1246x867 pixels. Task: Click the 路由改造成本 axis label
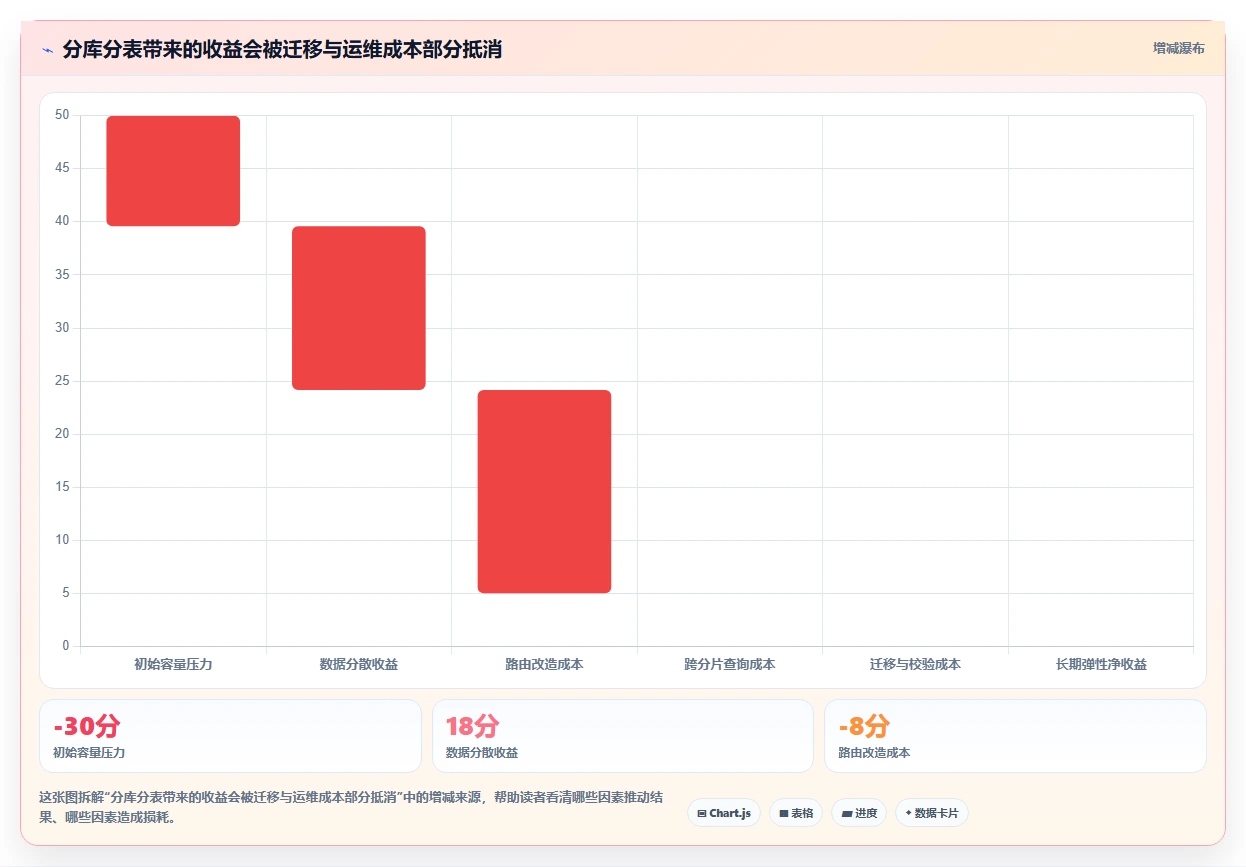(x=544, y=664)
